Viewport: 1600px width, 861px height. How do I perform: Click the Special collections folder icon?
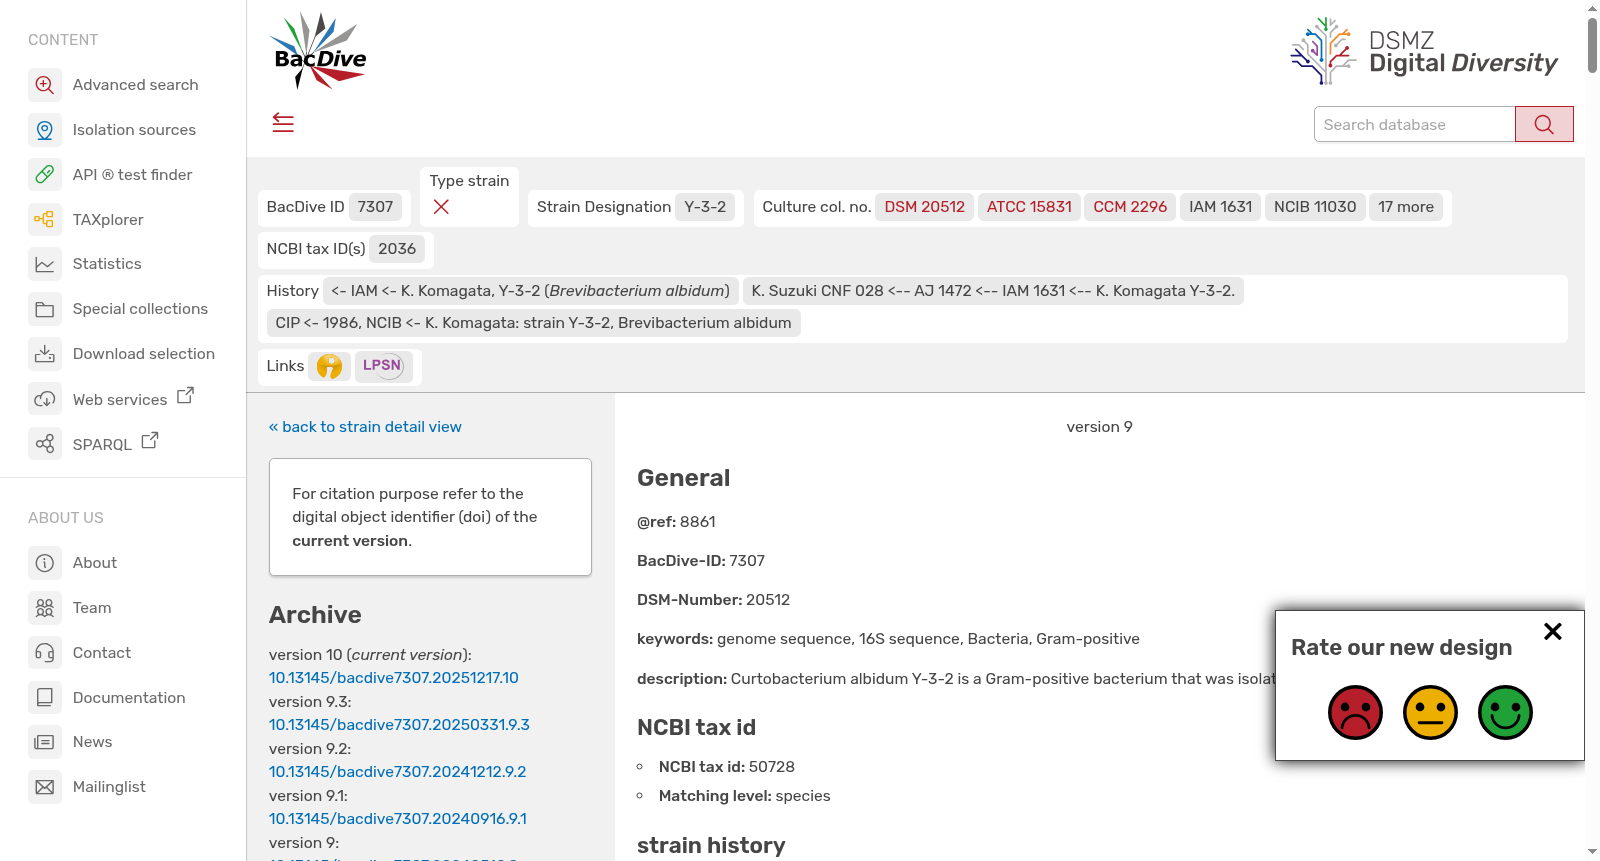click(45, 309)
